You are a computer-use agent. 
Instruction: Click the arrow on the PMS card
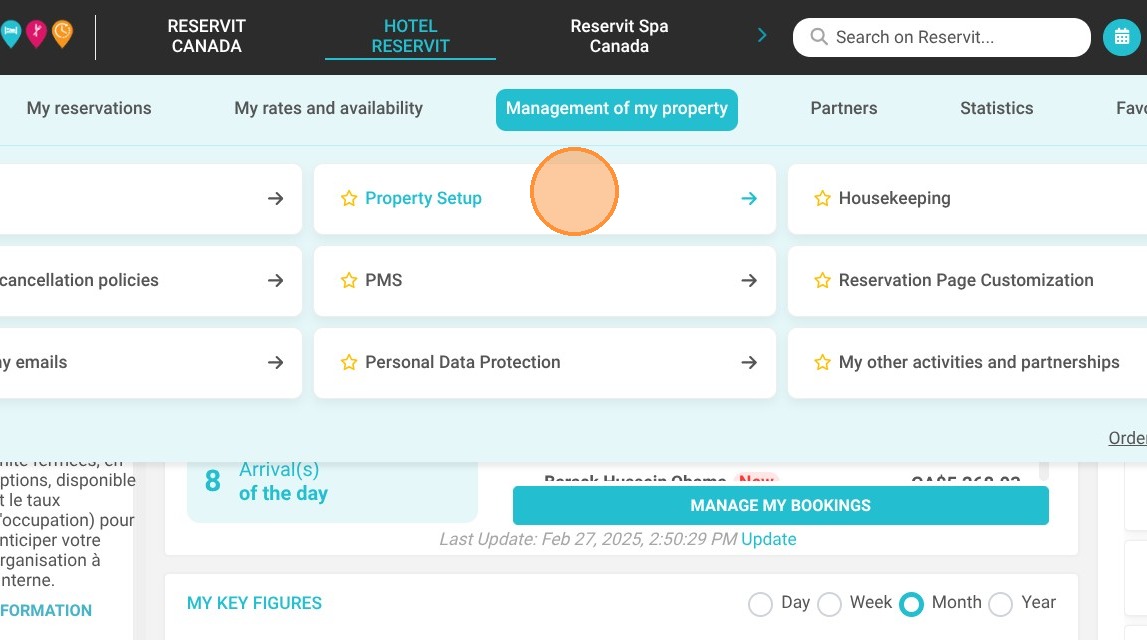pyautogui.click(x=749, y=280)
